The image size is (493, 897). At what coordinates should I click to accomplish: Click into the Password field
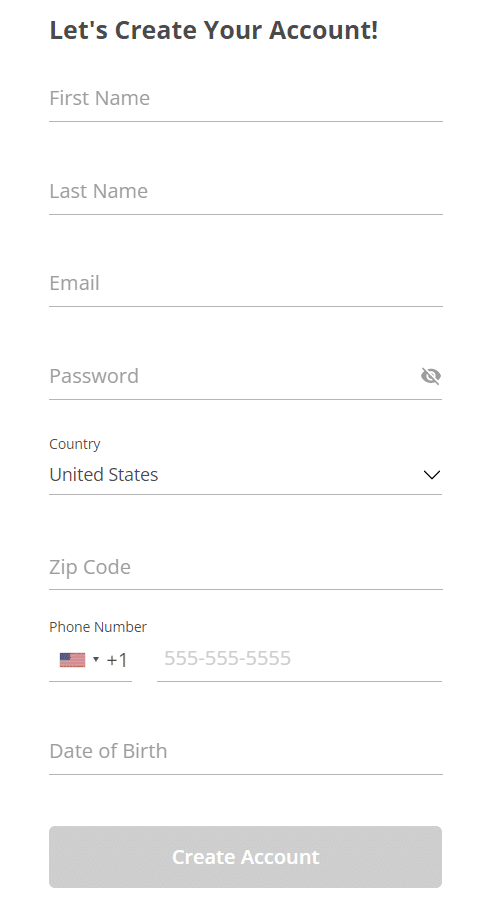tap(233, 376)
